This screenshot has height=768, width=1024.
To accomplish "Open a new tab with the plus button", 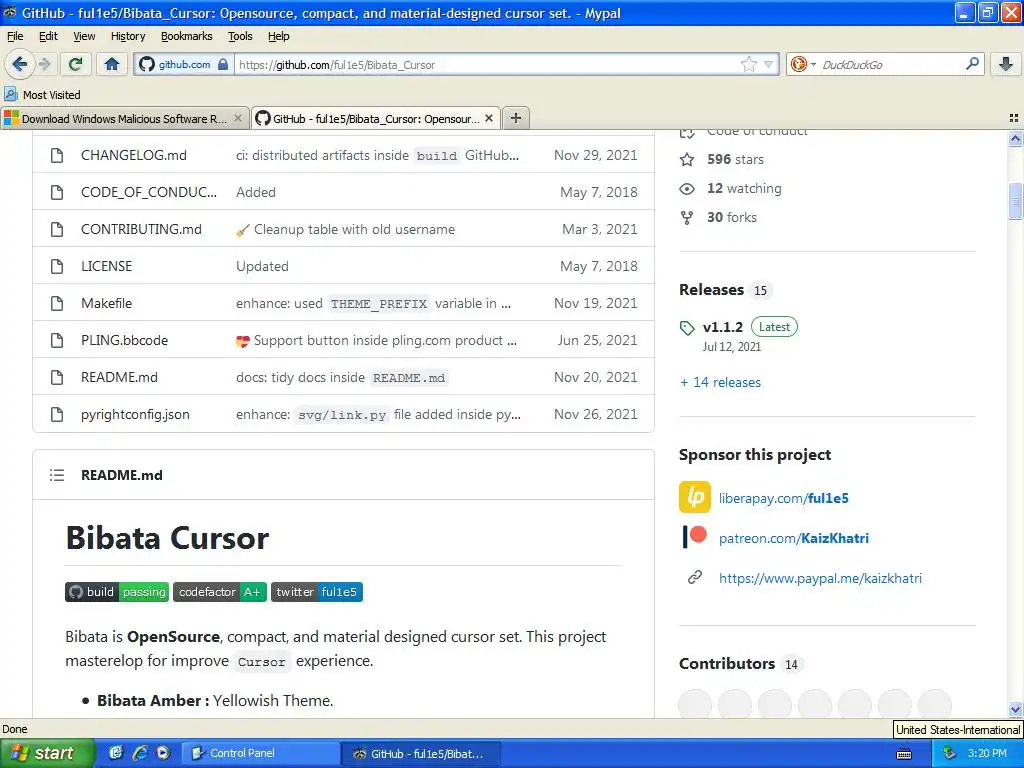I will tap(516, 118).
